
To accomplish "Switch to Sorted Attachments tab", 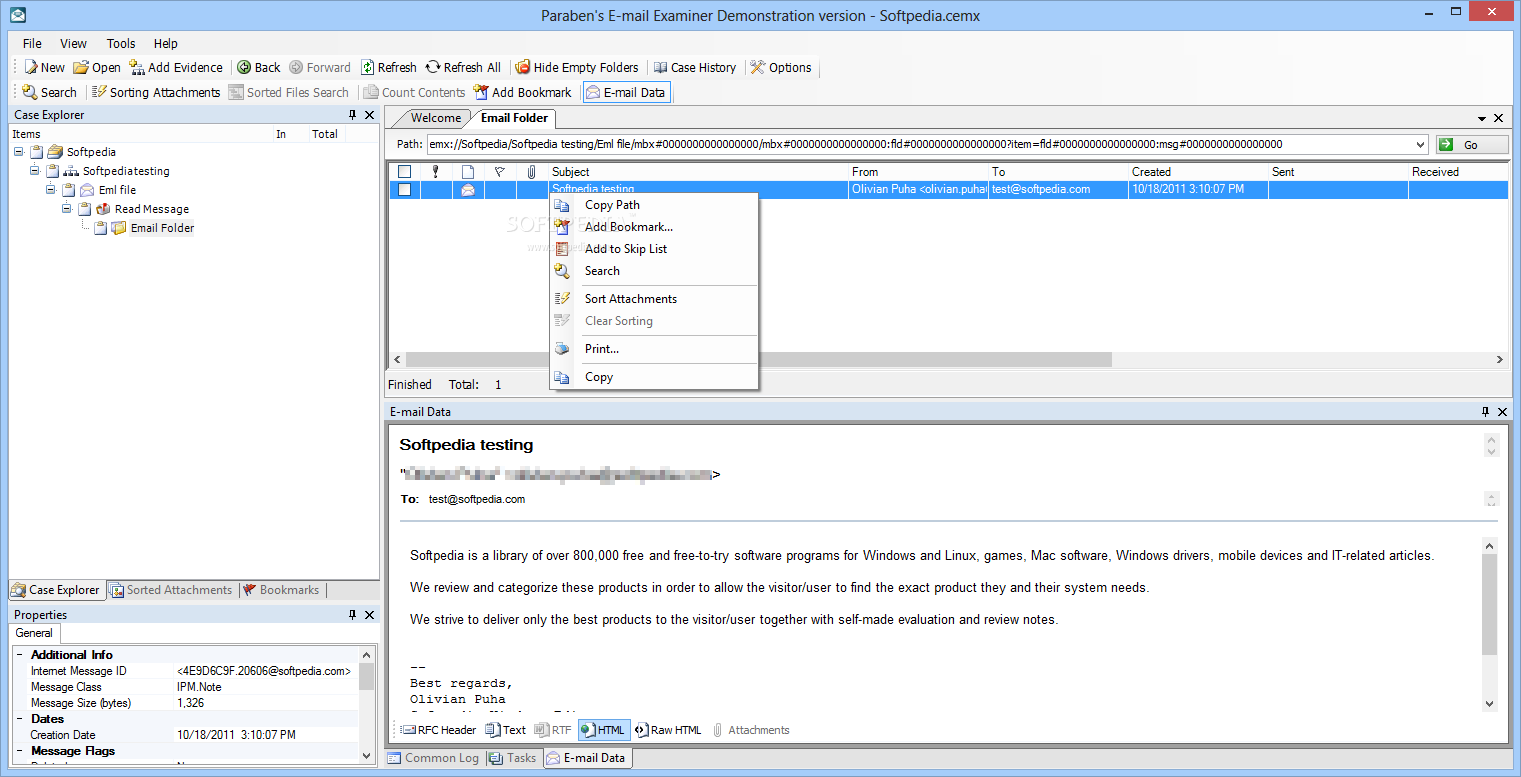I will 171,590.
